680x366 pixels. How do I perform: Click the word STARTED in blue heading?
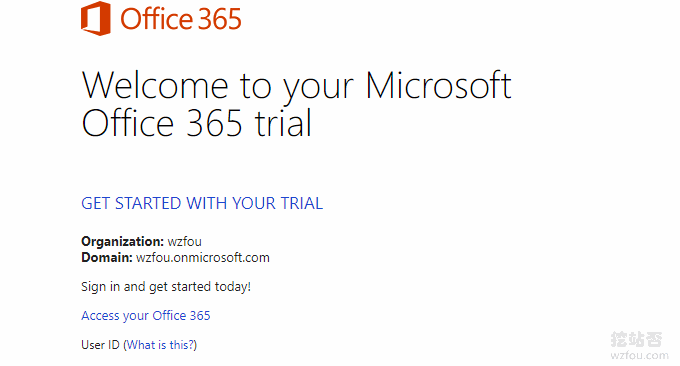tap(148, 203)
